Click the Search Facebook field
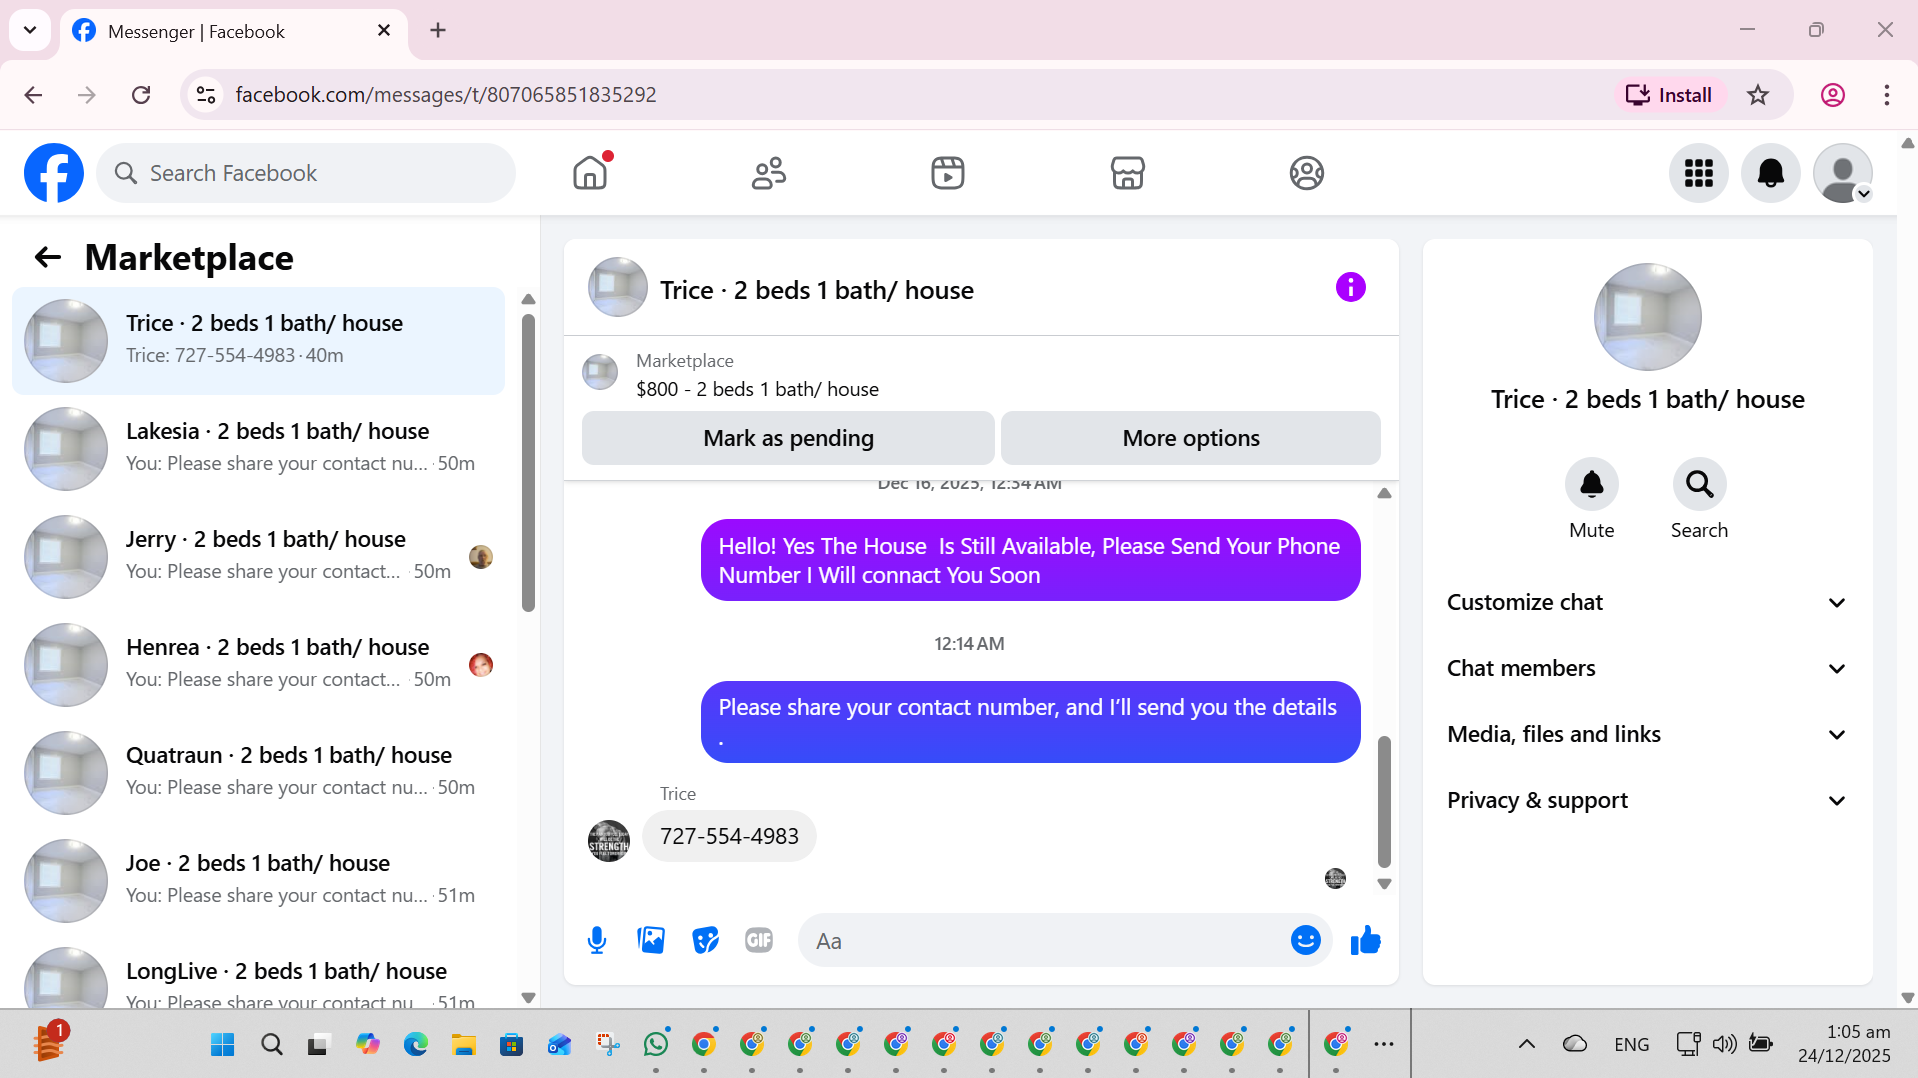 [306, 173]
